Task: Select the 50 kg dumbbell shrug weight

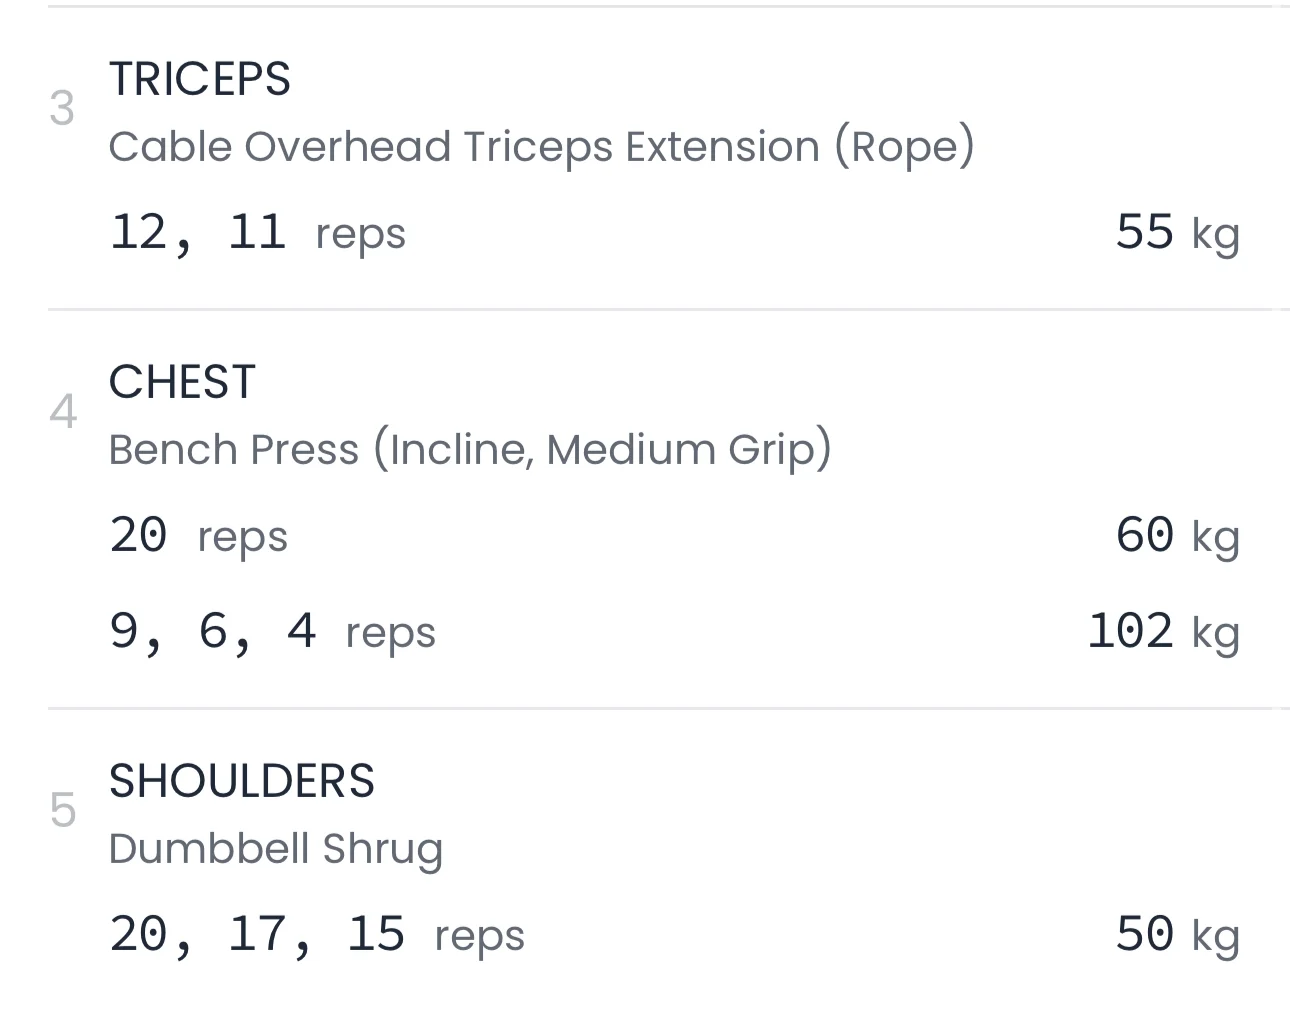Action: [x=1176, y=935]
